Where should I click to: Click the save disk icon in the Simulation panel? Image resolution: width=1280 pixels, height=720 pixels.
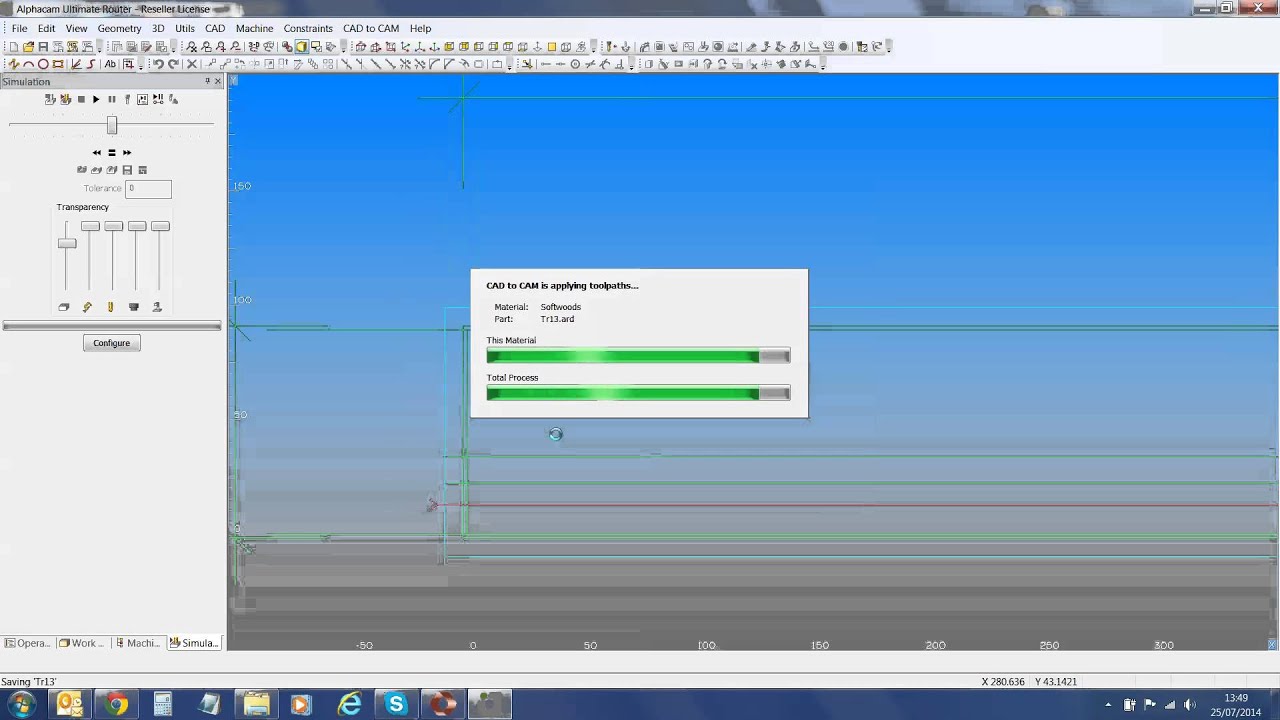coord(127,170)
